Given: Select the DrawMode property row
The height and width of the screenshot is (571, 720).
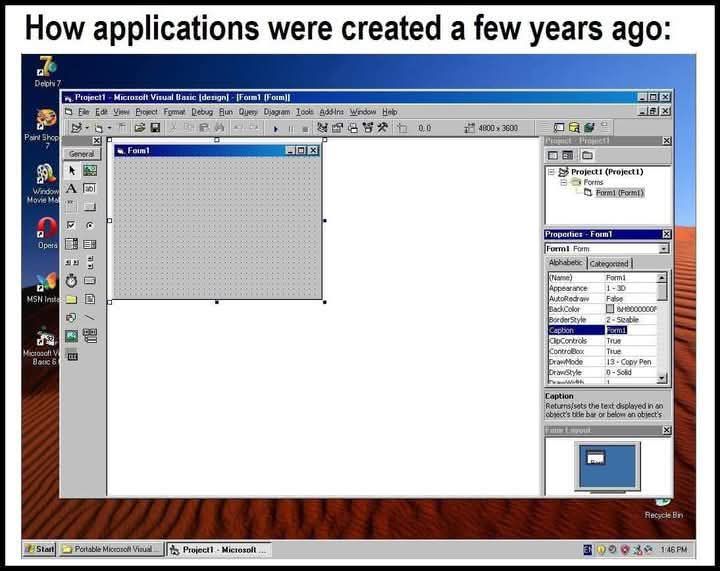Looking at the screenshot, I should click(602, 362).
